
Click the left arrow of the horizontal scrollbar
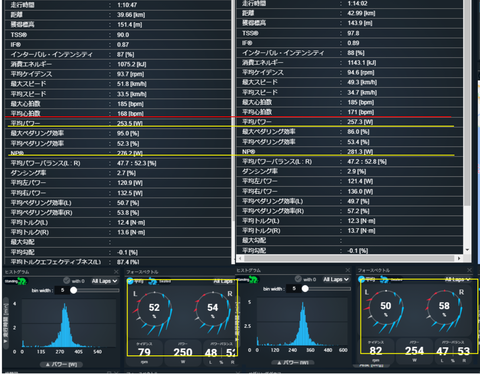coord(240,258)
